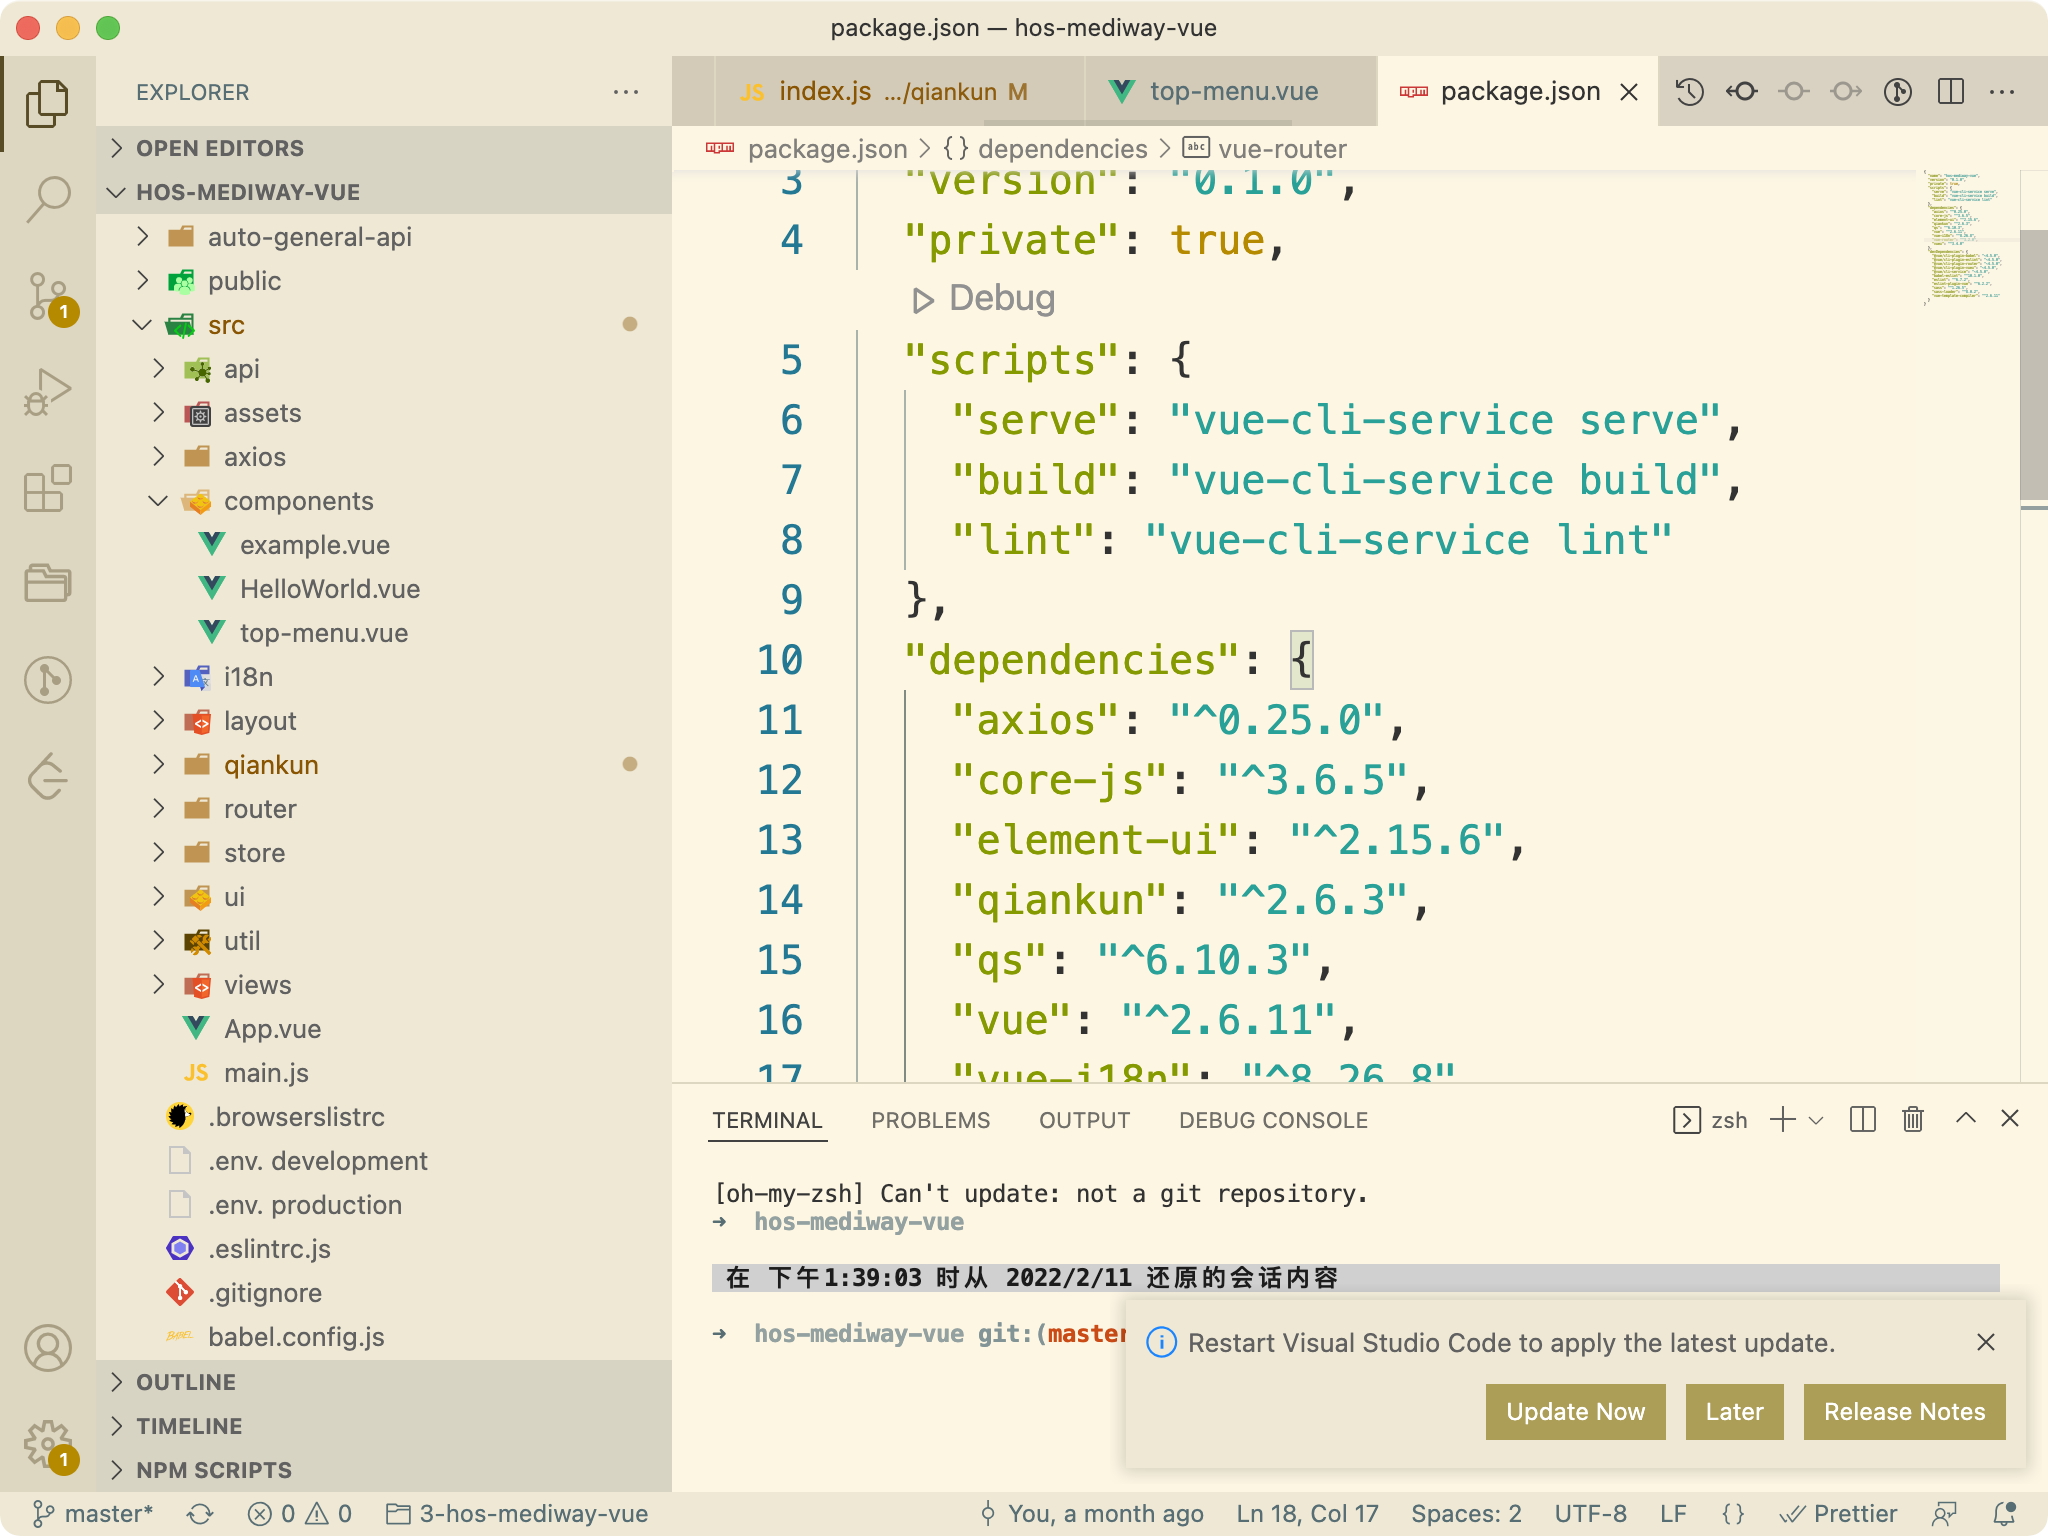This screenshot has height=1536, width=2048.
Task: Expand the NPM SCRIPTS section
Action: [x=214, y=1470]
